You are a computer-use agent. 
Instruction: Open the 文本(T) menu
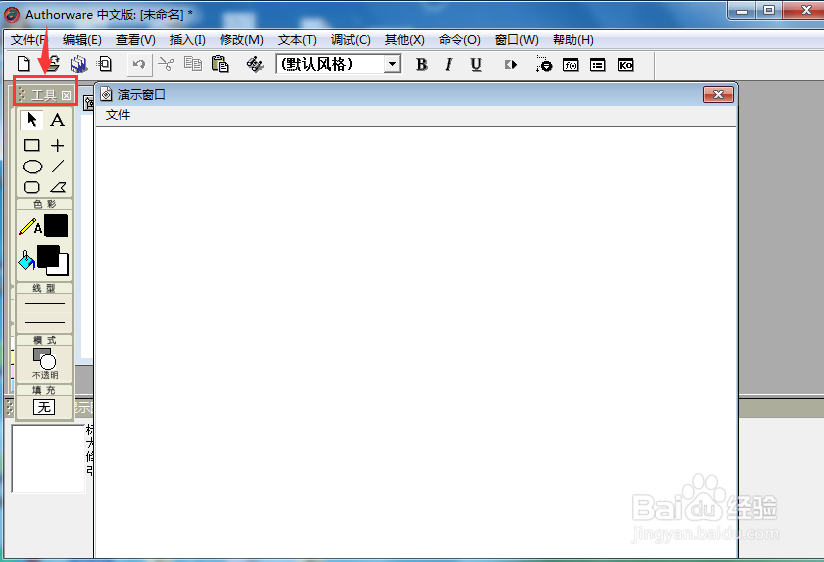click(297, 40)
